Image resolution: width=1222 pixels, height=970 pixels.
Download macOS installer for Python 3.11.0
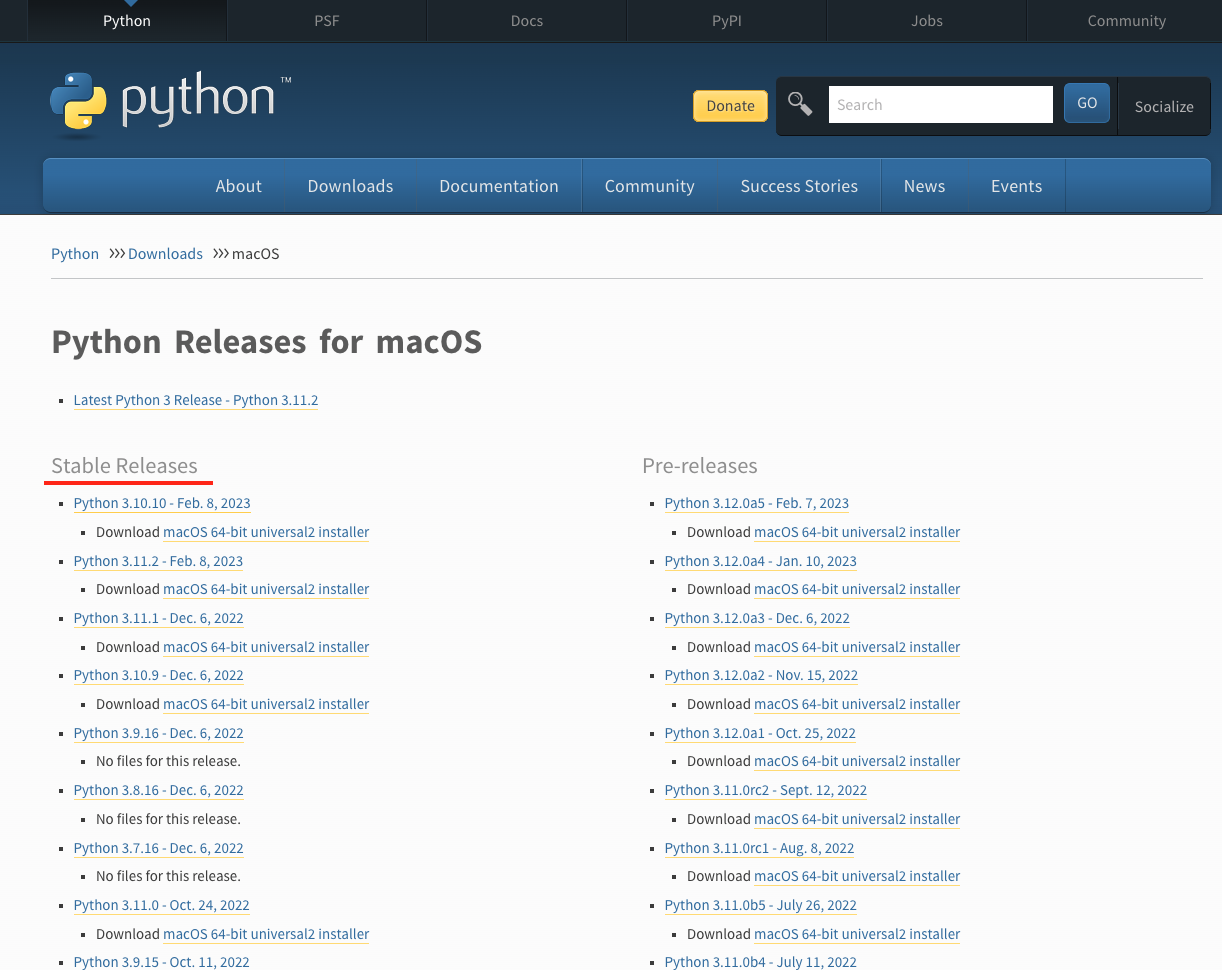[x=266, y=934]
